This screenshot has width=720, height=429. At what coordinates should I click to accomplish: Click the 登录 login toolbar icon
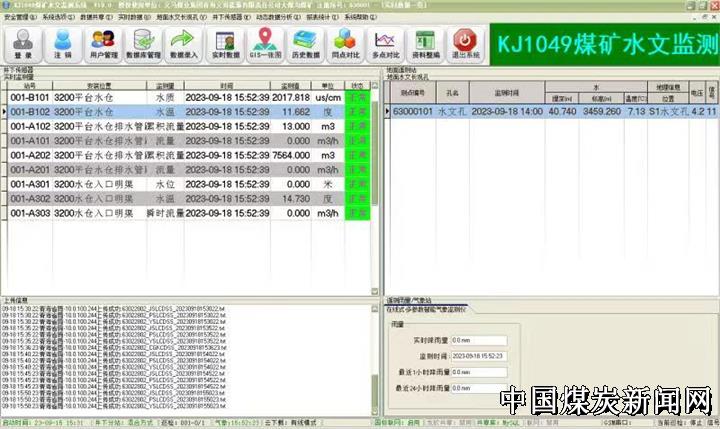22,45
